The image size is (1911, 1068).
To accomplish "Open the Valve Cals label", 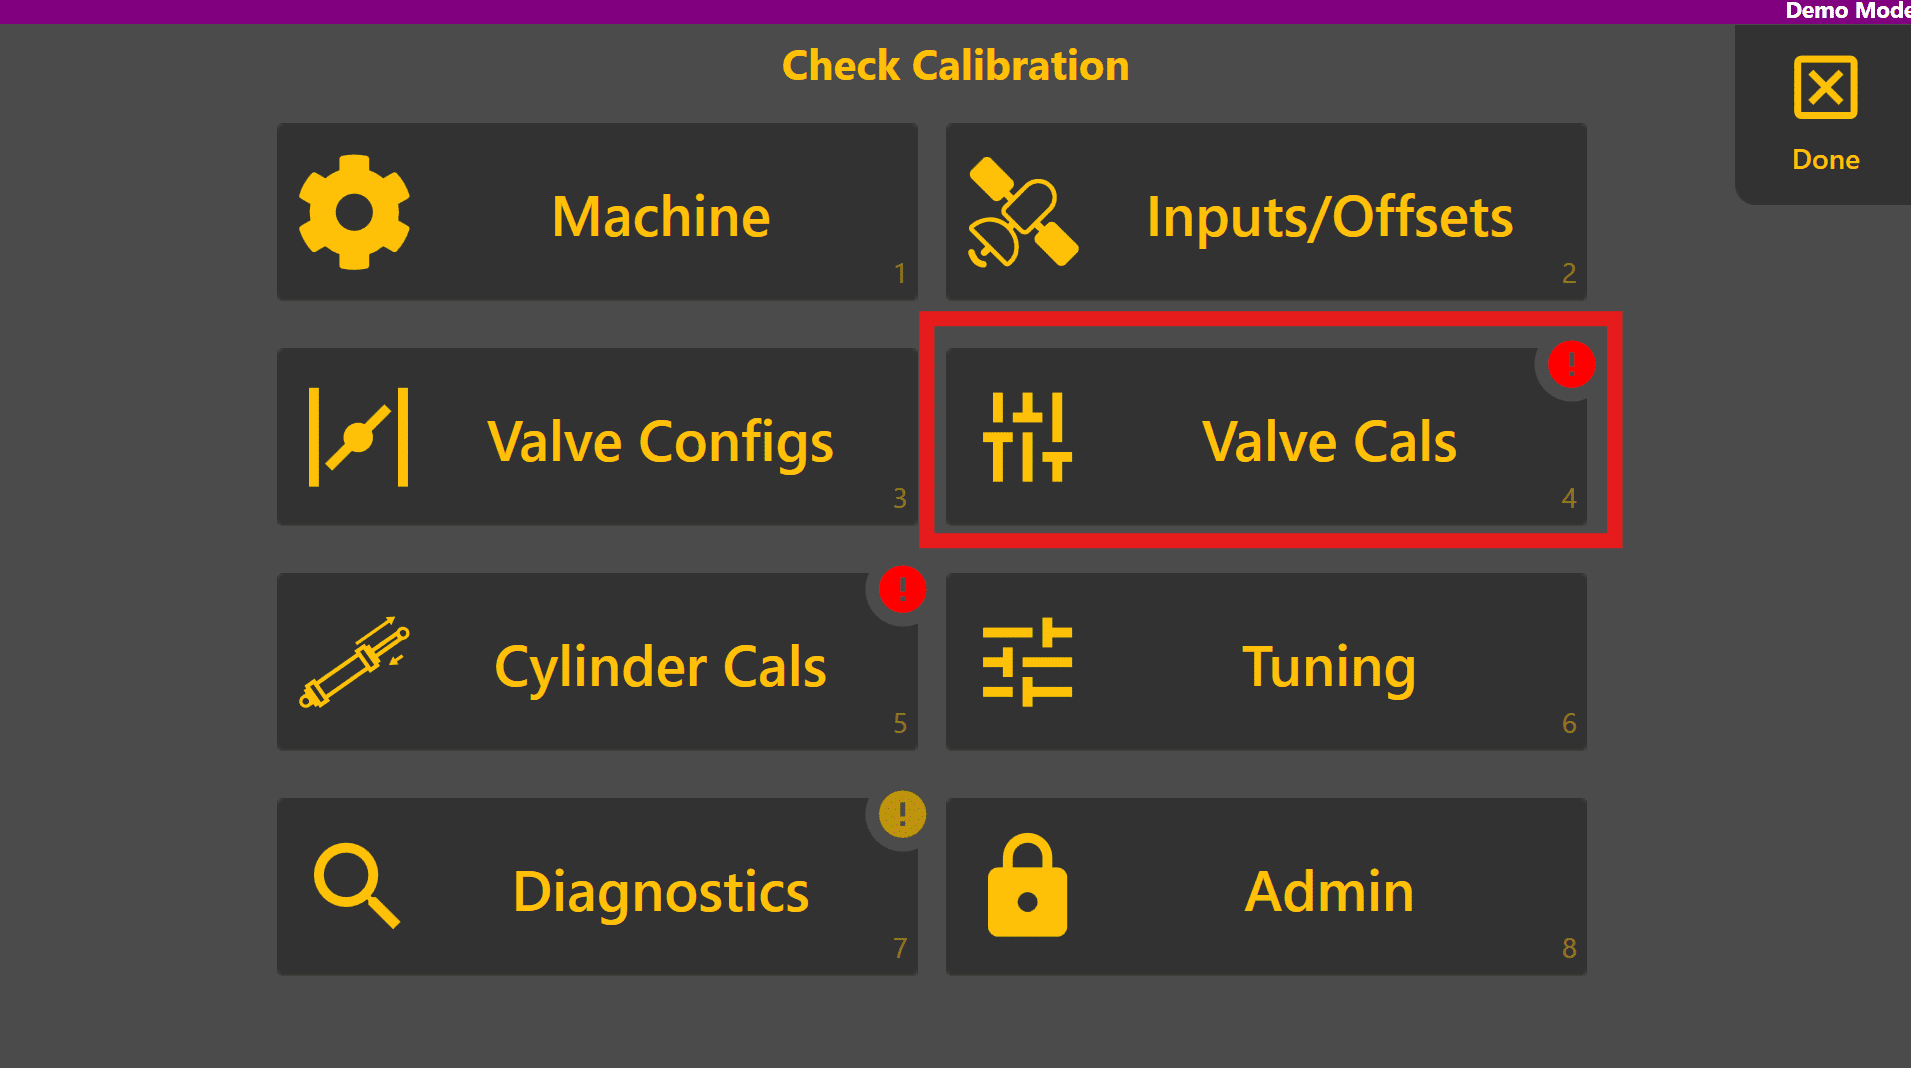I will 1329,442.
